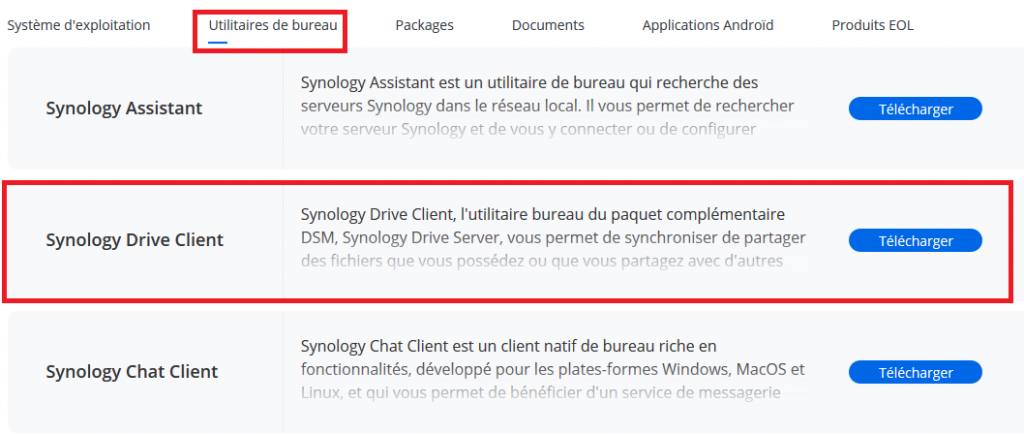Click the Synology Drive Client description text
Image resolution: width=1024 pixels, height=434 pixels.
click(553, 238)
